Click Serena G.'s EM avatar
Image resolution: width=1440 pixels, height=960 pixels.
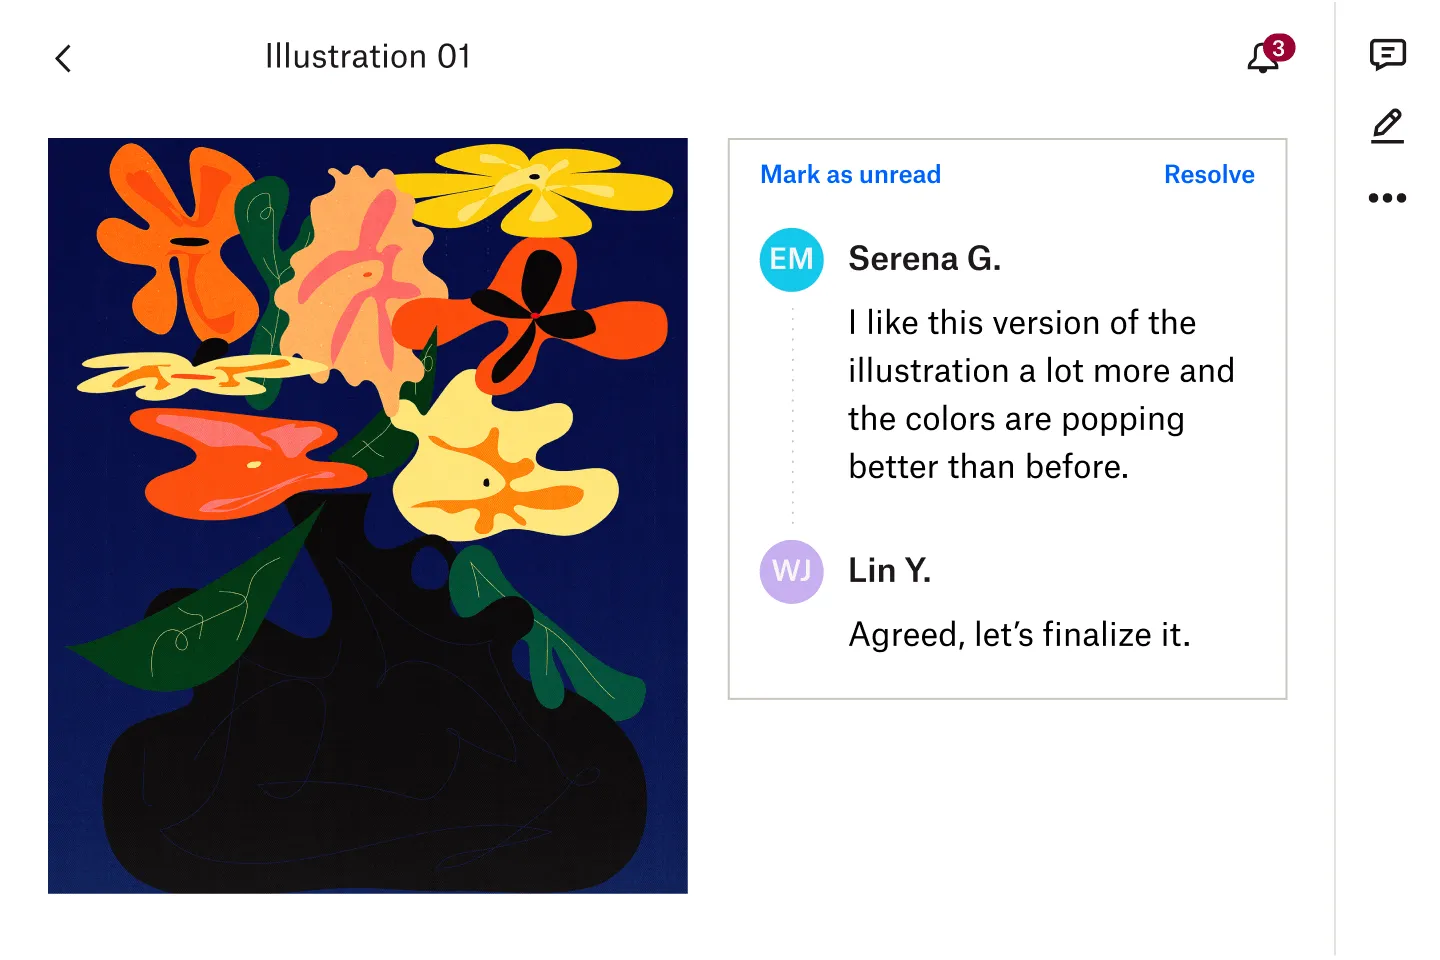coord(791,259)
